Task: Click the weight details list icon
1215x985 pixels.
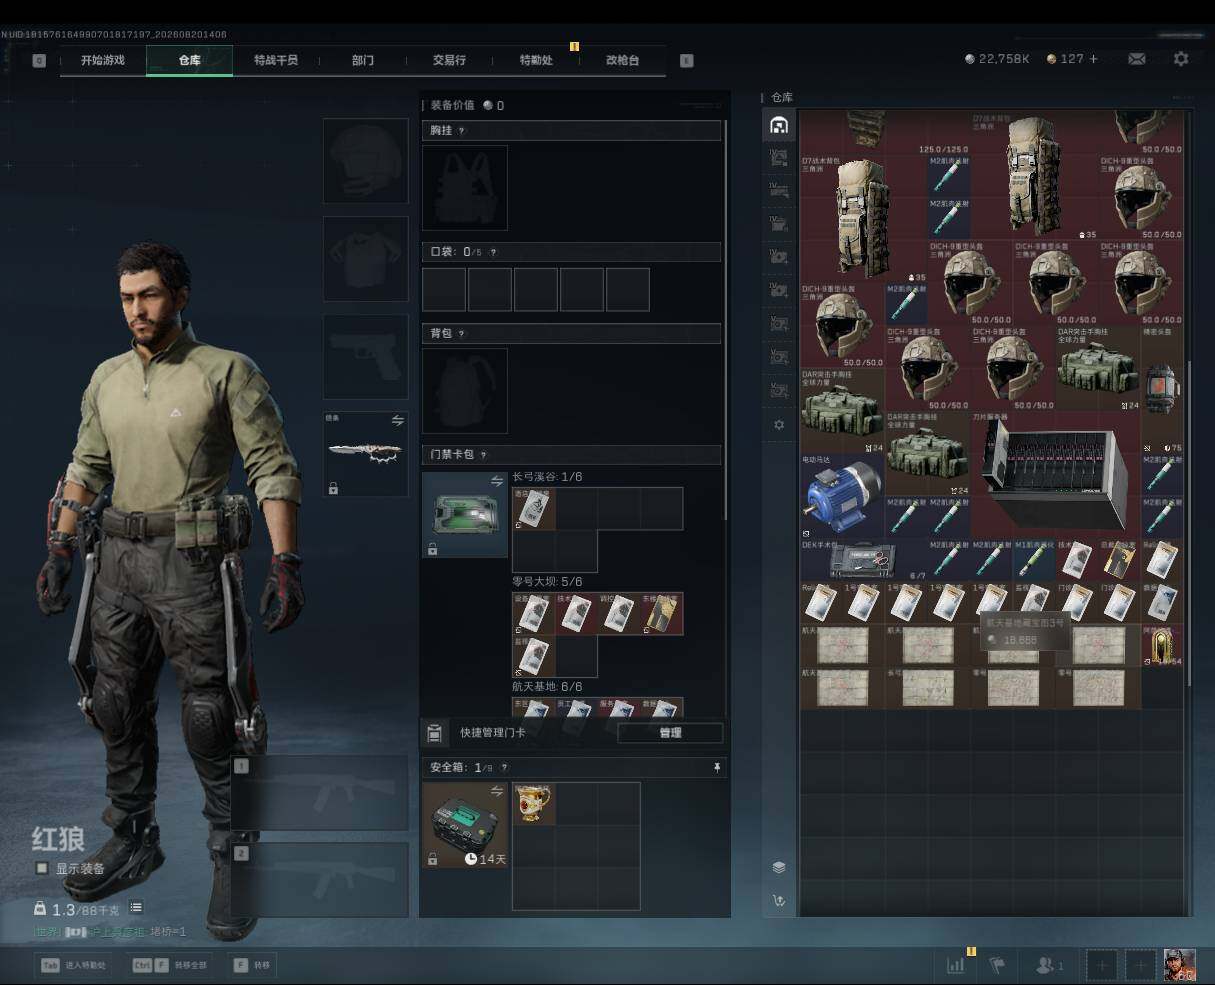Action: 136,908
